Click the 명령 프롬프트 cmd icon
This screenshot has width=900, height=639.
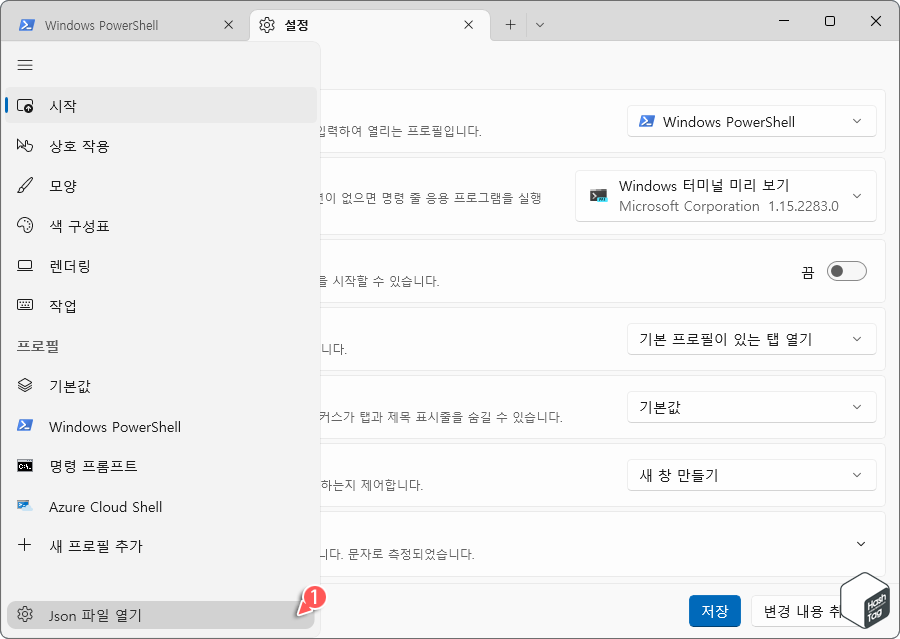click(x=25, y=466)
